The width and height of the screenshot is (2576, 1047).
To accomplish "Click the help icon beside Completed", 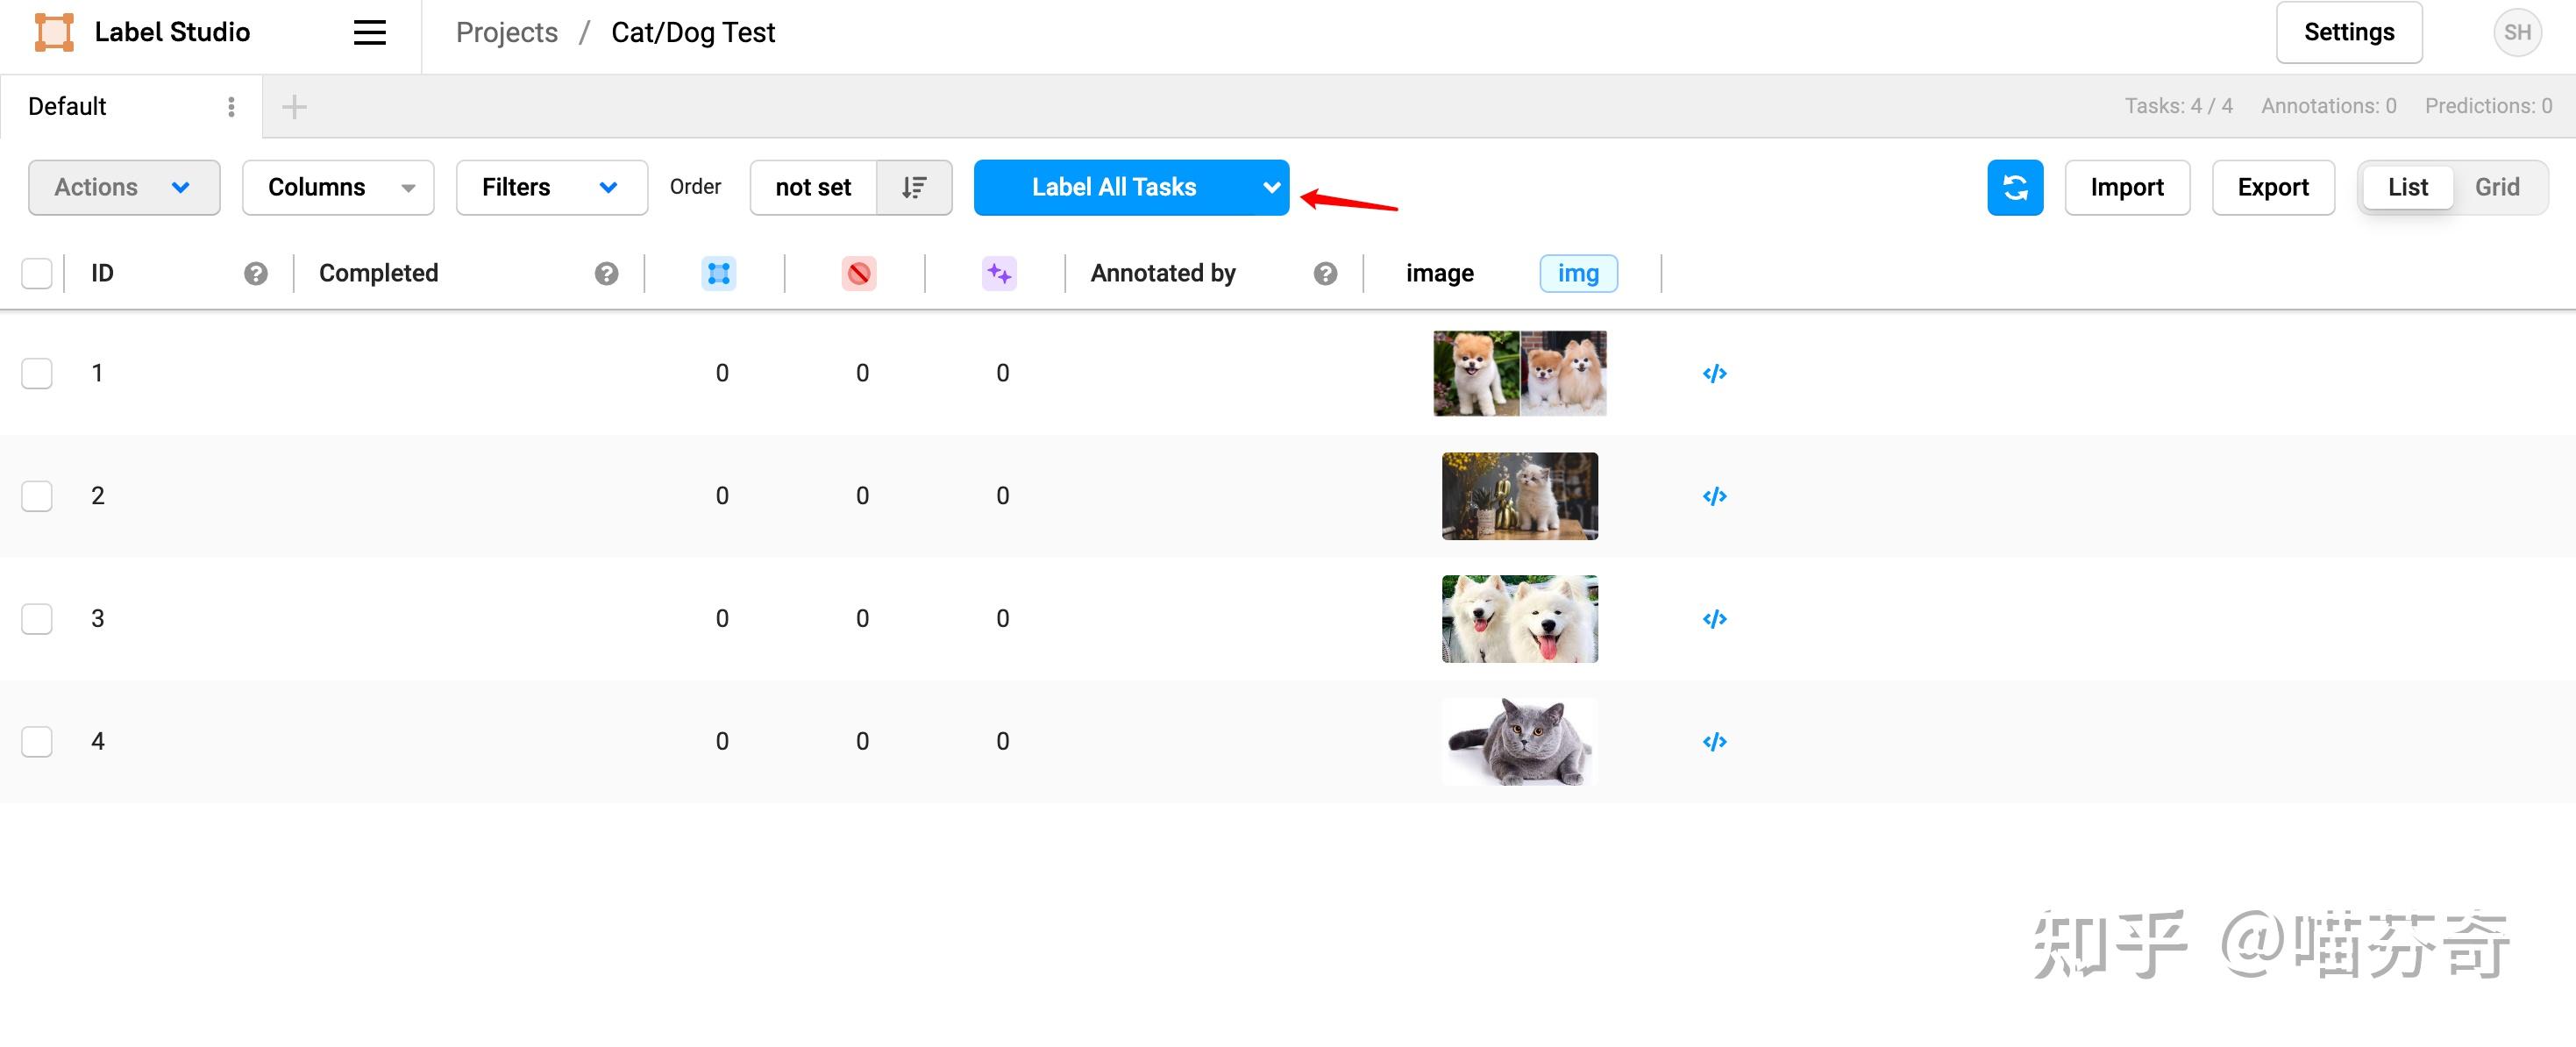I will (606, 273).
